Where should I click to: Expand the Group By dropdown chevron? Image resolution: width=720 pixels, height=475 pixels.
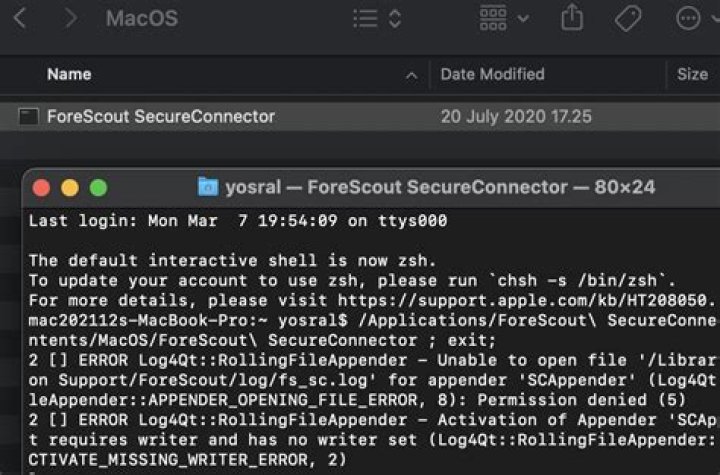[524, 18]
